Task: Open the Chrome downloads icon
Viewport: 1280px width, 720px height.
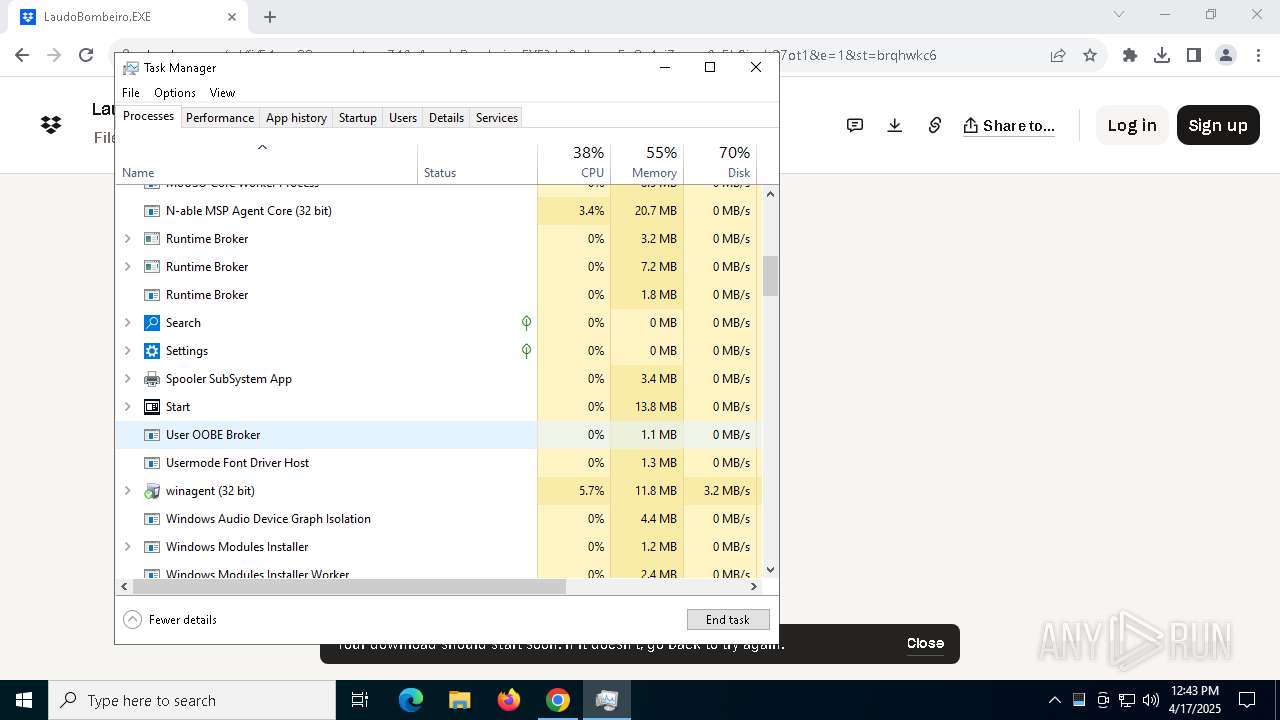Action: click(x=1162, y=55)
